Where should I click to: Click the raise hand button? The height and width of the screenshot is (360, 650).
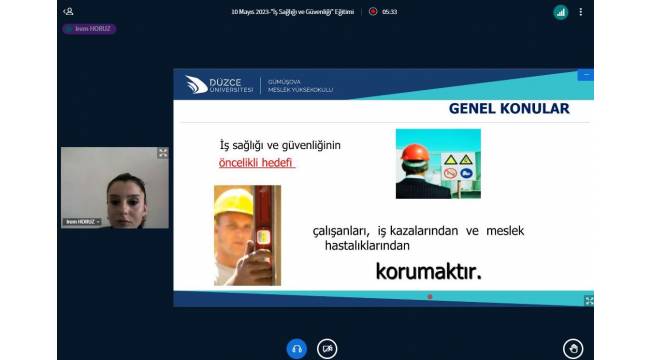[x=573, y=348]
